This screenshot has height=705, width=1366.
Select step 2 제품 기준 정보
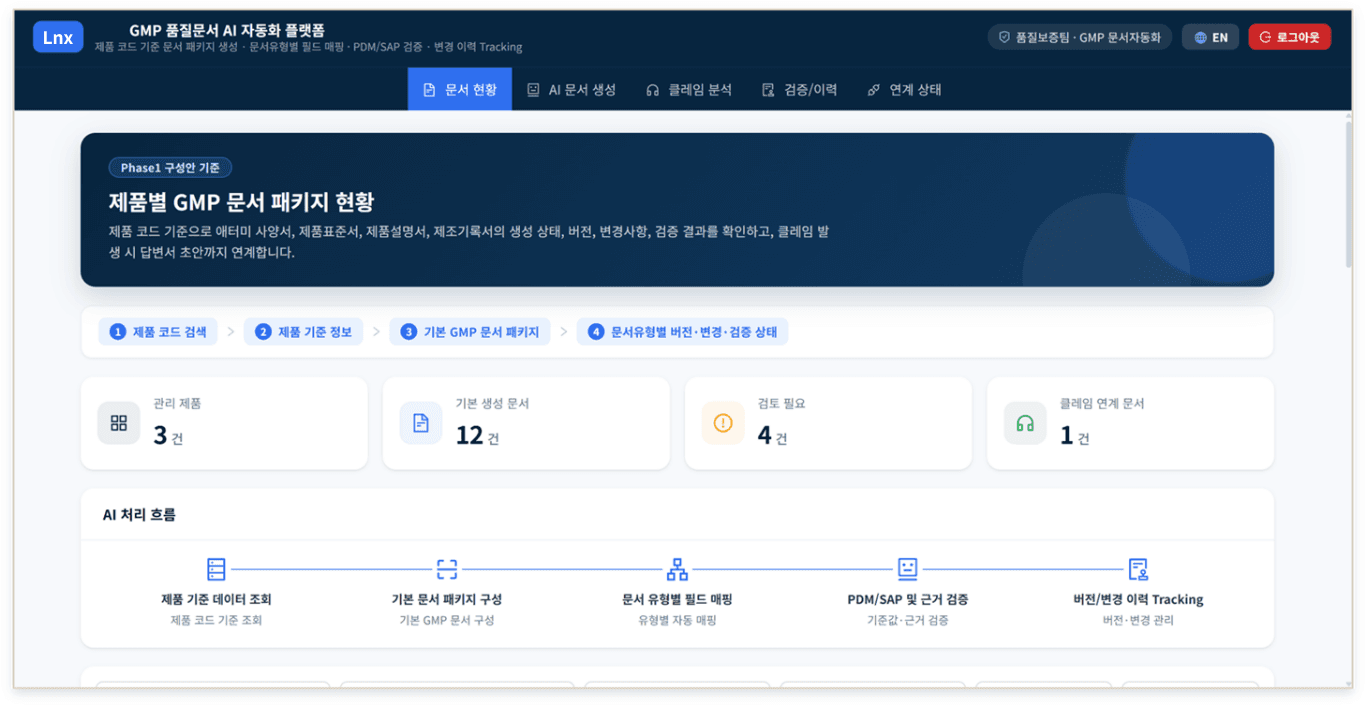pyautogui.click(x=304, y=332)
